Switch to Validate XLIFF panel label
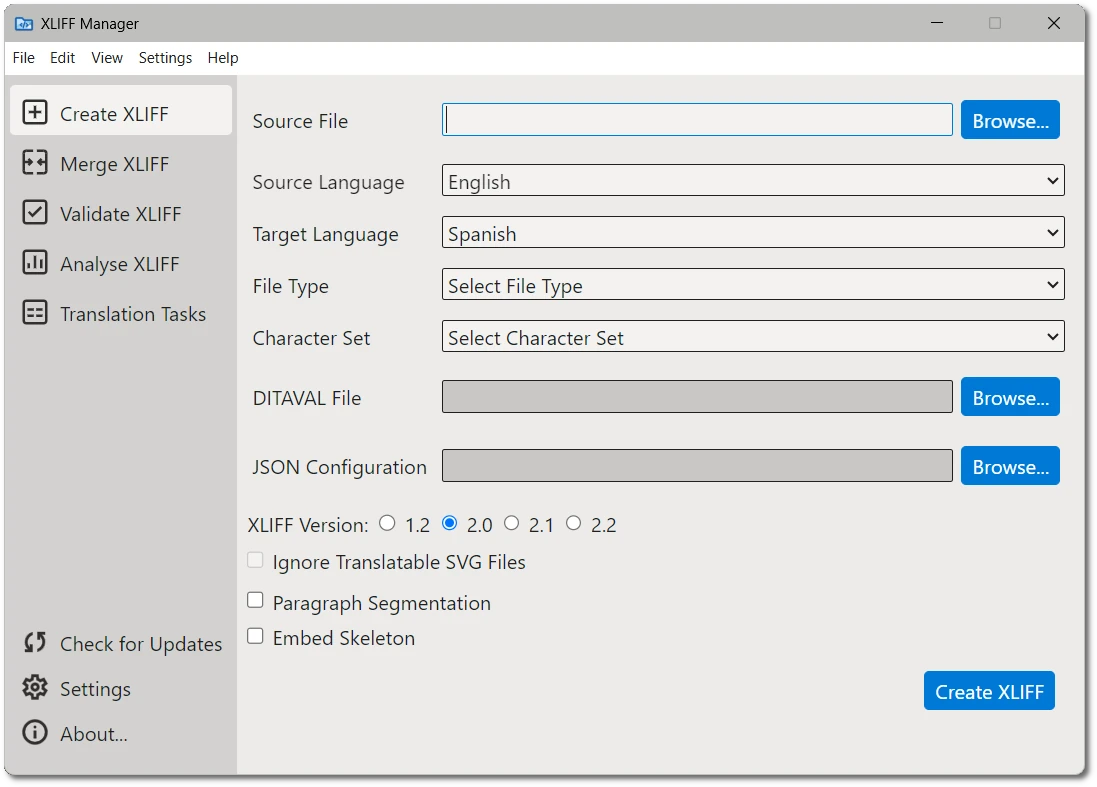Screen dimensions: 1097x787 coord(120,214)
